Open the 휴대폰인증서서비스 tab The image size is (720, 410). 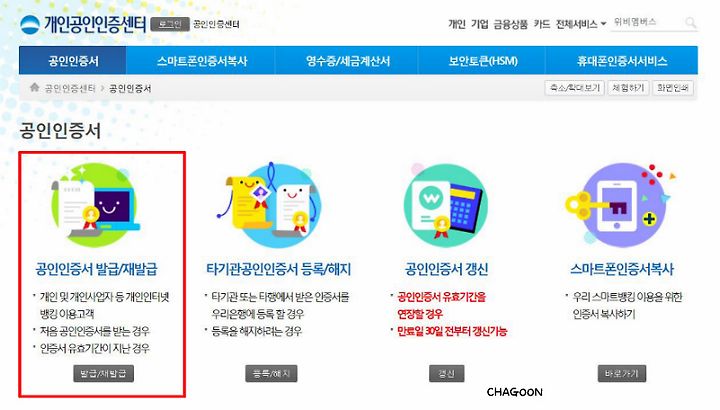[622, 61]
